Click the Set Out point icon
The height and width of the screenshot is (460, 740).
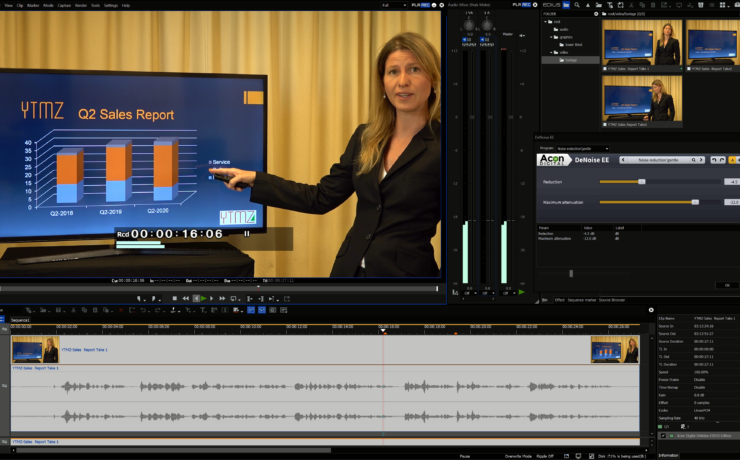[x=154, y=298]
